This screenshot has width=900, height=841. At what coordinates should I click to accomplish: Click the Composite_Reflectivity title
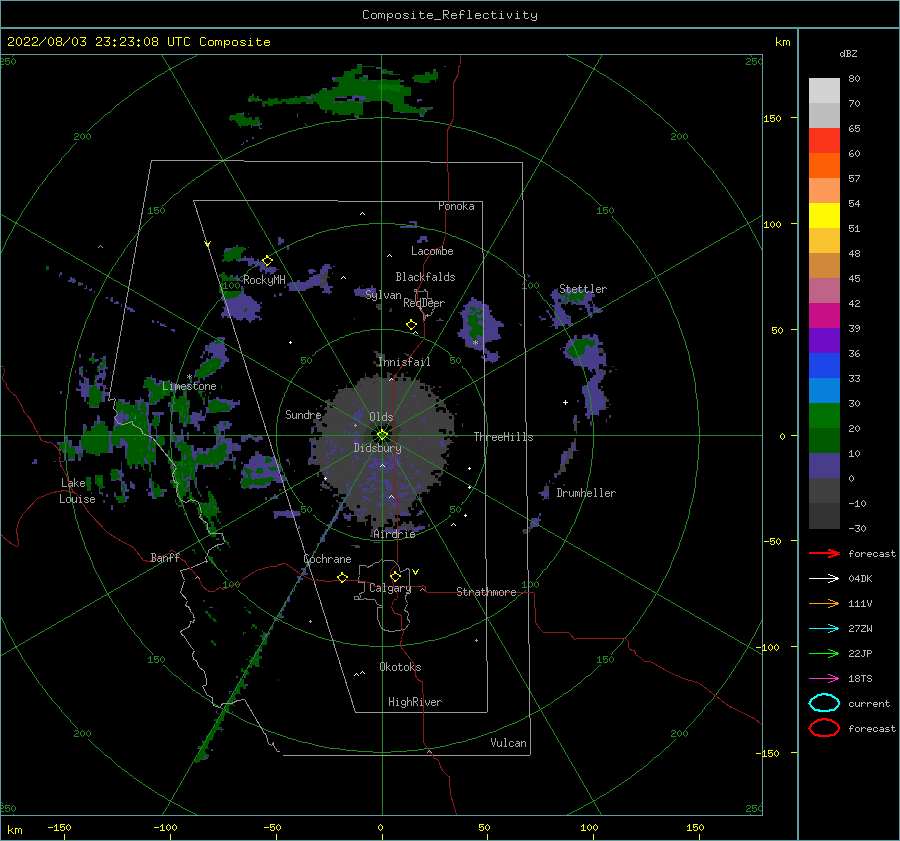point(450,15)
